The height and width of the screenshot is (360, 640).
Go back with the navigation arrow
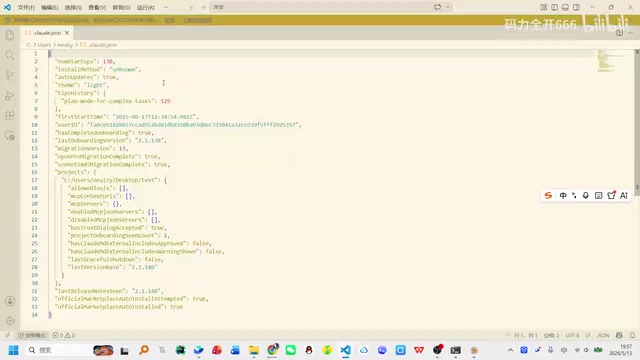[x=191, y=7]
